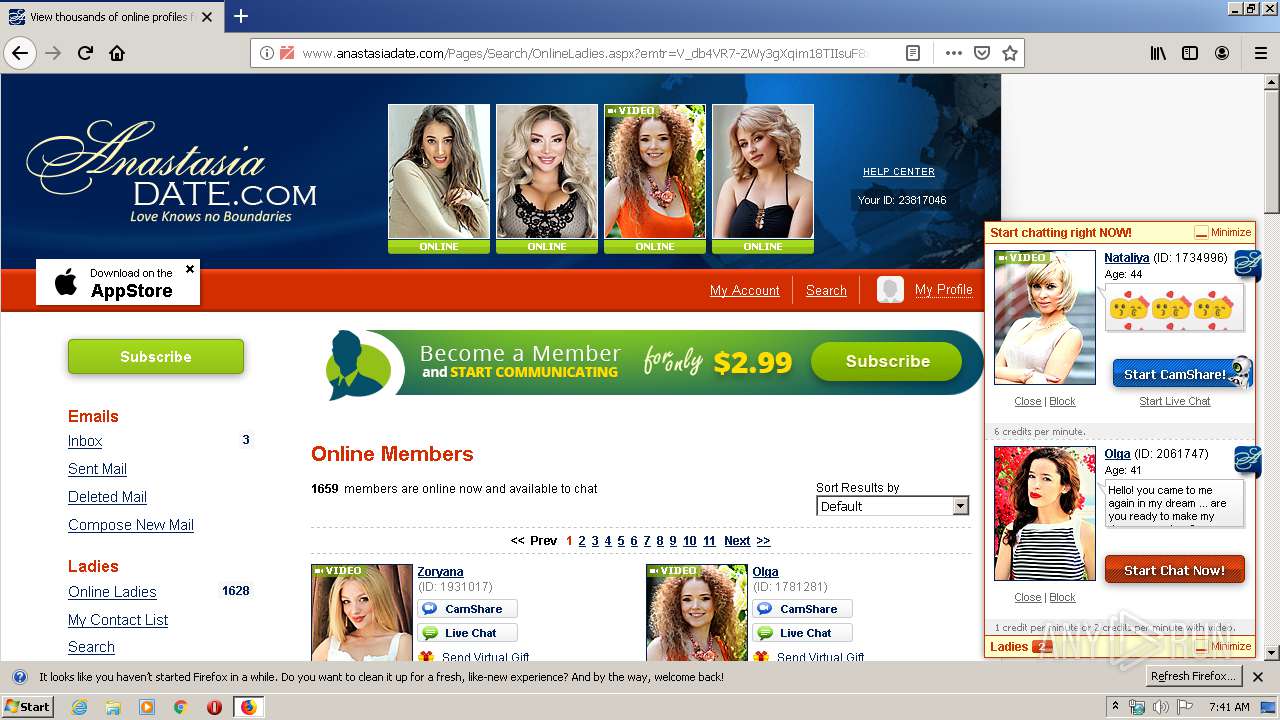Click Download on the AppStore banner
Screen dimensions: 1280x720
(118, 282)
